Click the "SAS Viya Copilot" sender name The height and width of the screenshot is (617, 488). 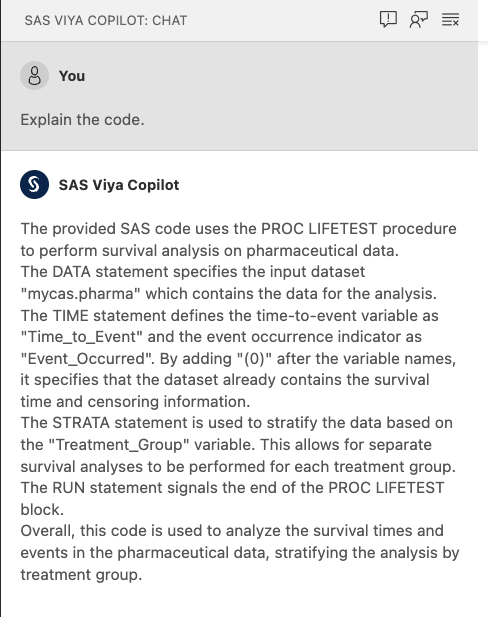[x=119, y=185]
